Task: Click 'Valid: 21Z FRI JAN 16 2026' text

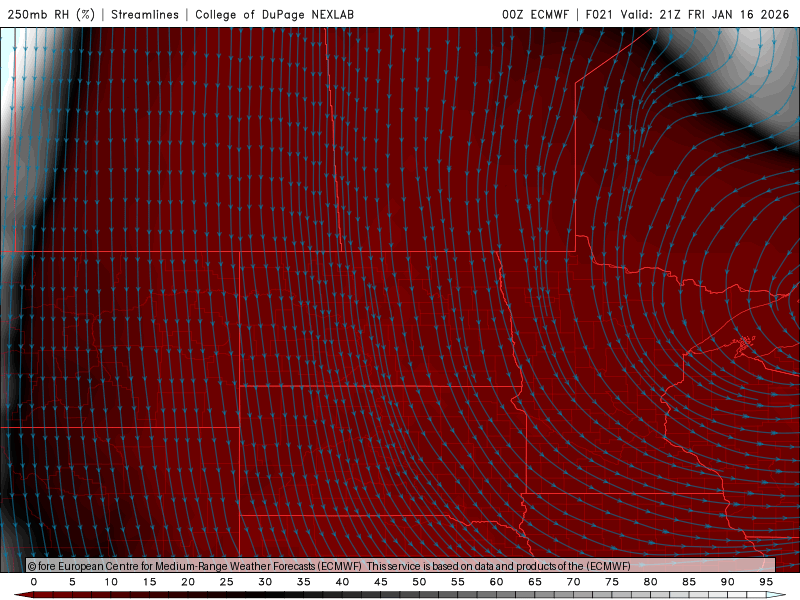Action: coord(705,14)
